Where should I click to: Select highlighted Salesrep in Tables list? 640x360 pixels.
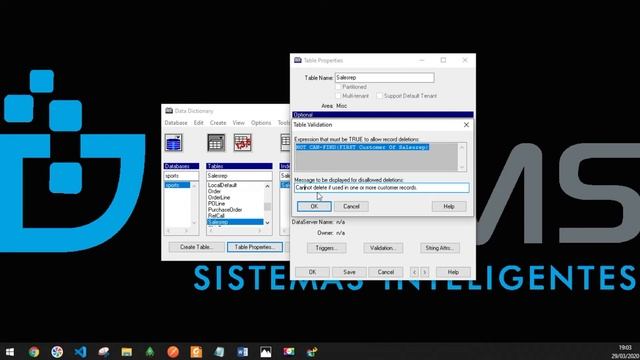point(235,222)
